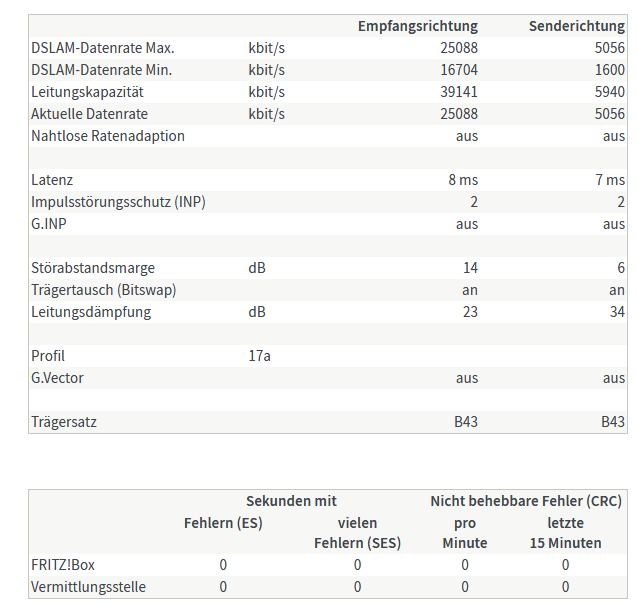Image resolution: width=637 pixels, height=605 pixels.
Task: Click the Vermittlungsstelle row label
Action: click(89, 587)
